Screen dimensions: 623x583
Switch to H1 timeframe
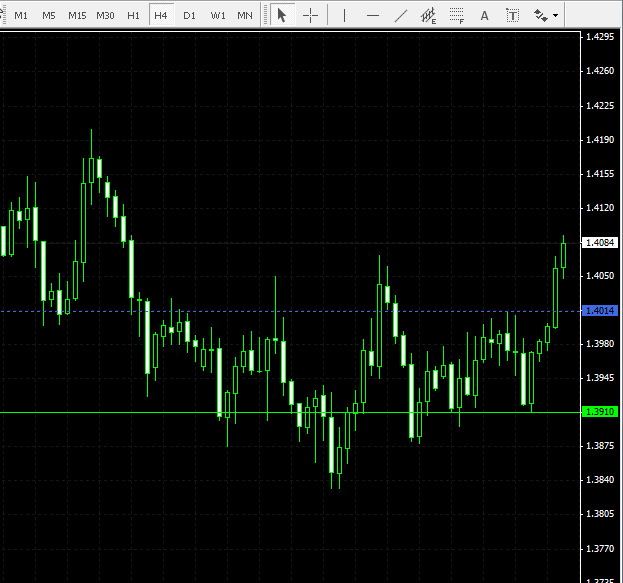point(134,15)
